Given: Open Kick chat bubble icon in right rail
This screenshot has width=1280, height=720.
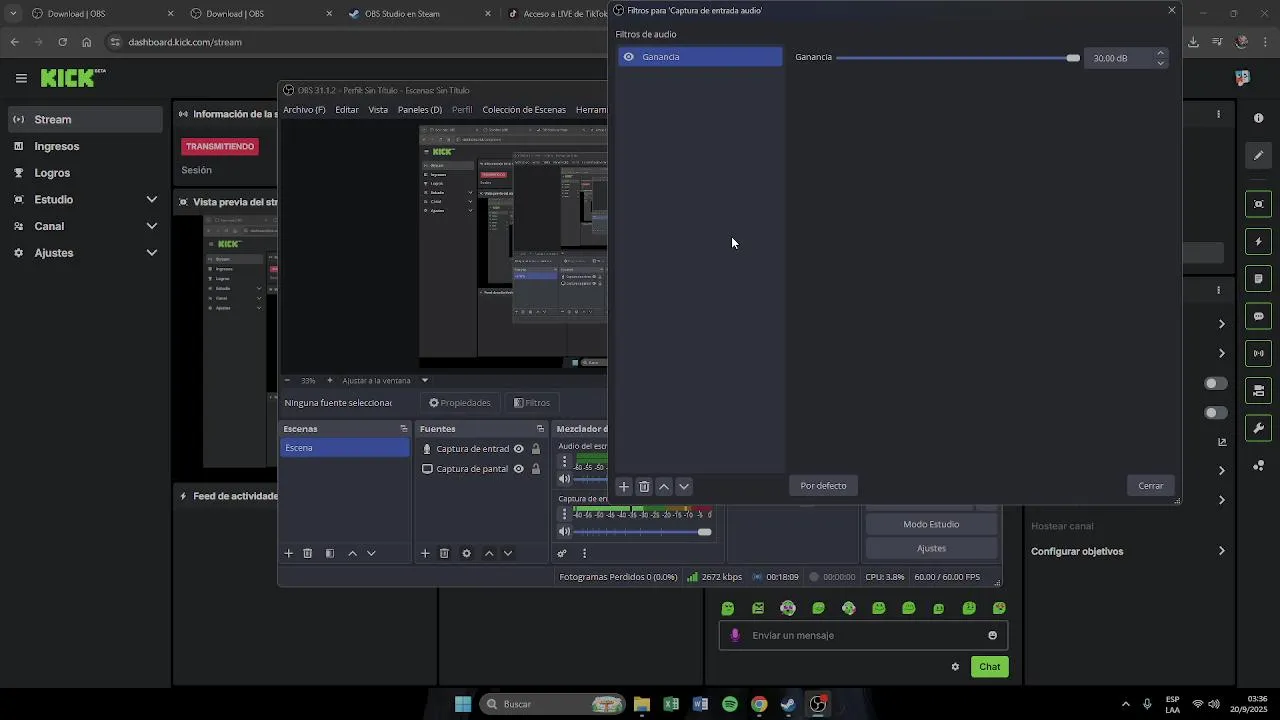Looking at the screenshot, I should click(1258, 316).
